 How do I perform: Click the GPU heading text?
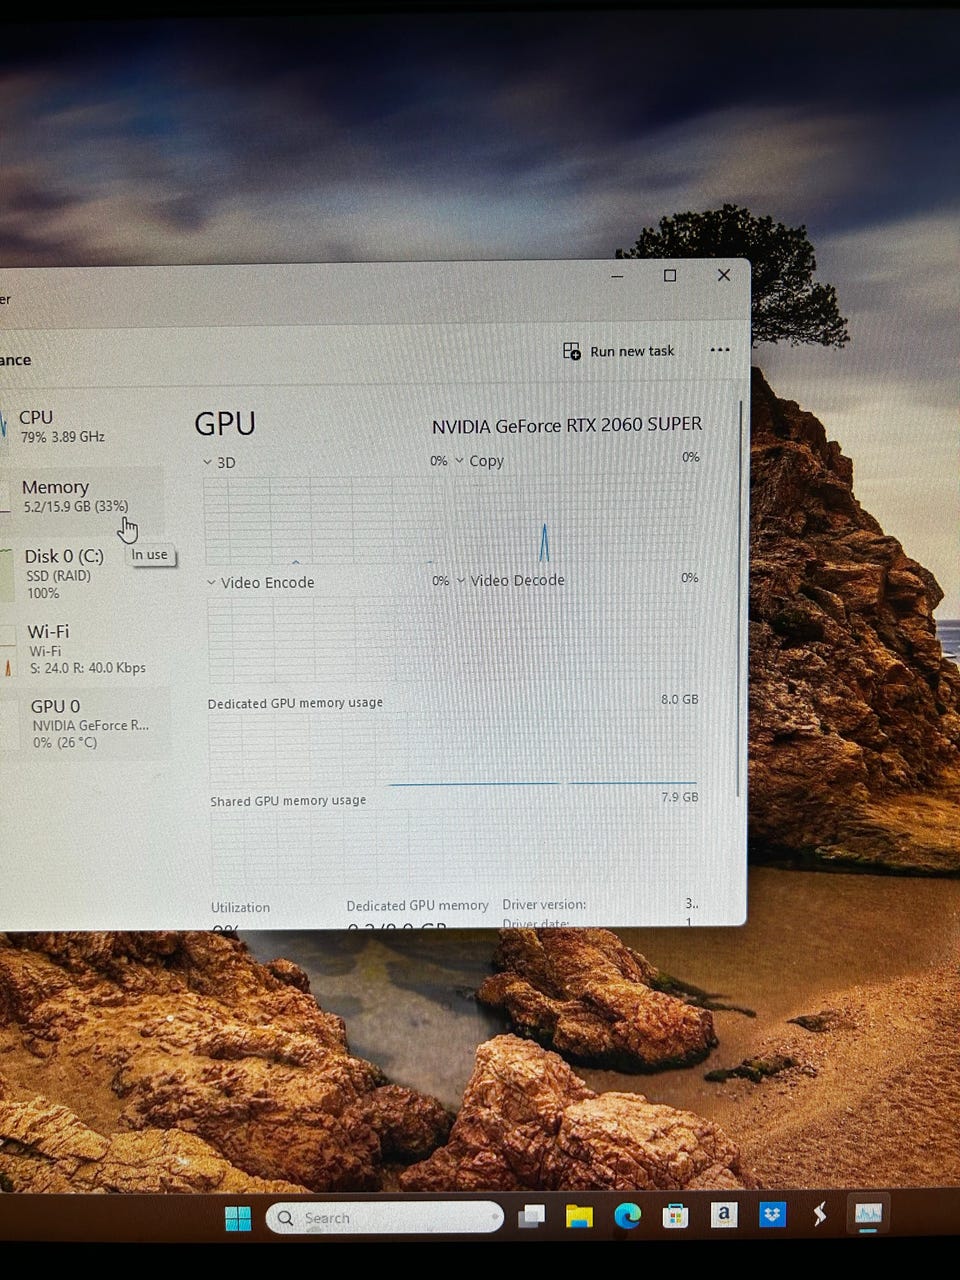point(225,423)
